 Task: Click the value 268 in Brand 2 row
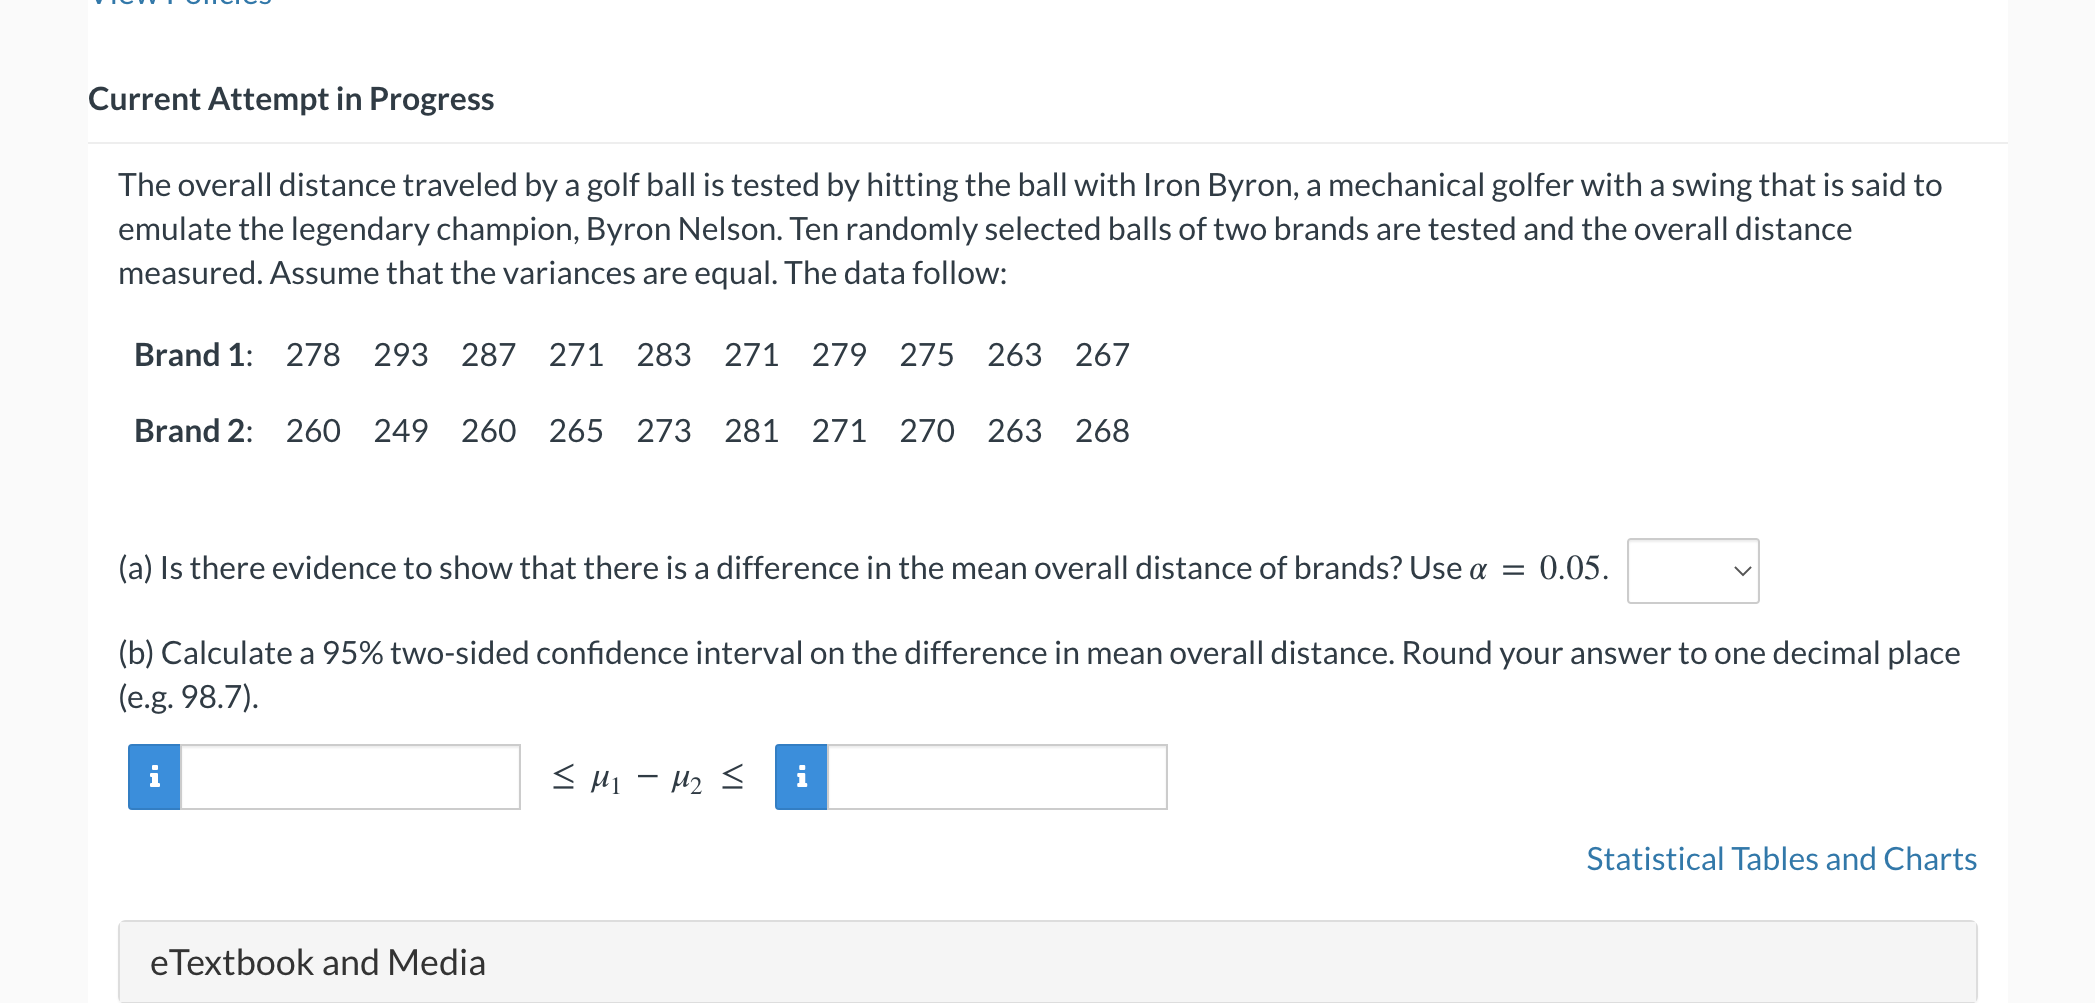coord(1102,431)
